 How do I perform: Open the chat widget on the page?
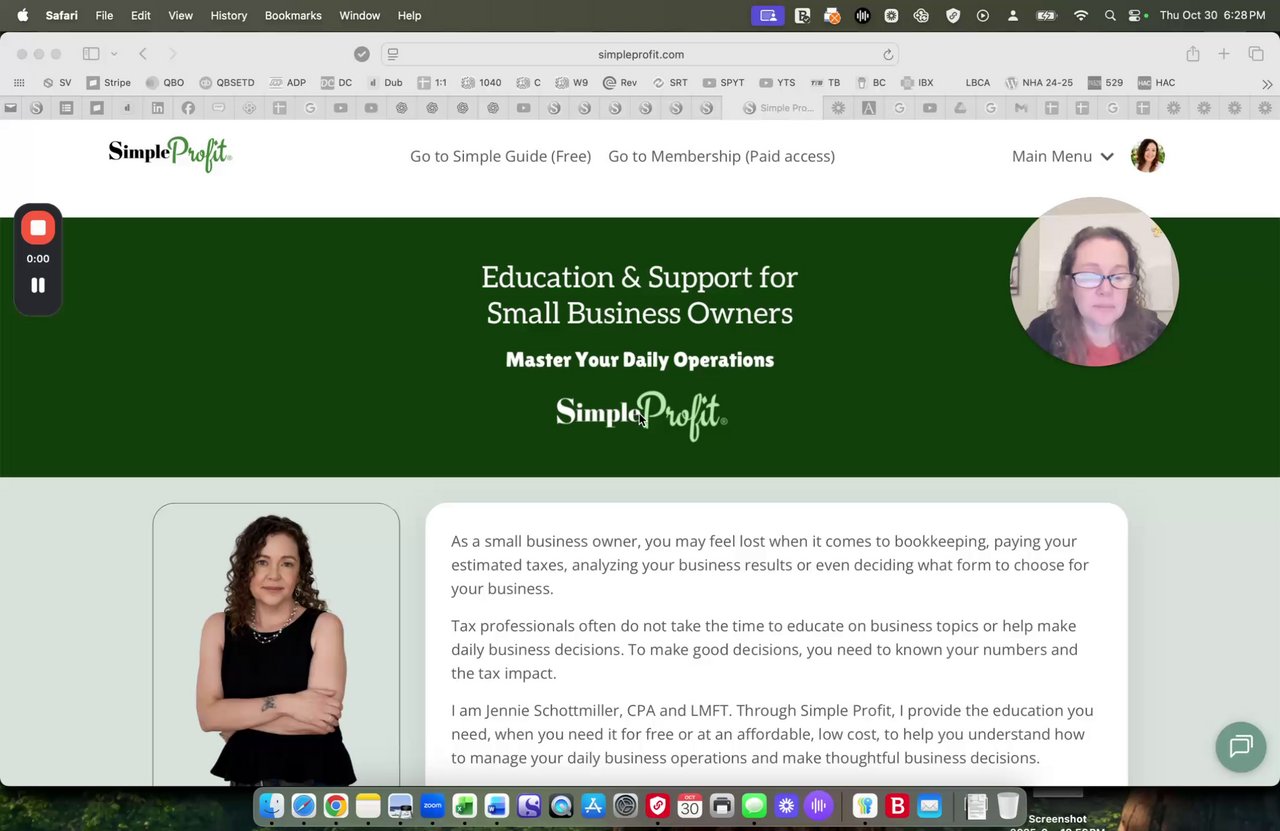pos(1241,746)
